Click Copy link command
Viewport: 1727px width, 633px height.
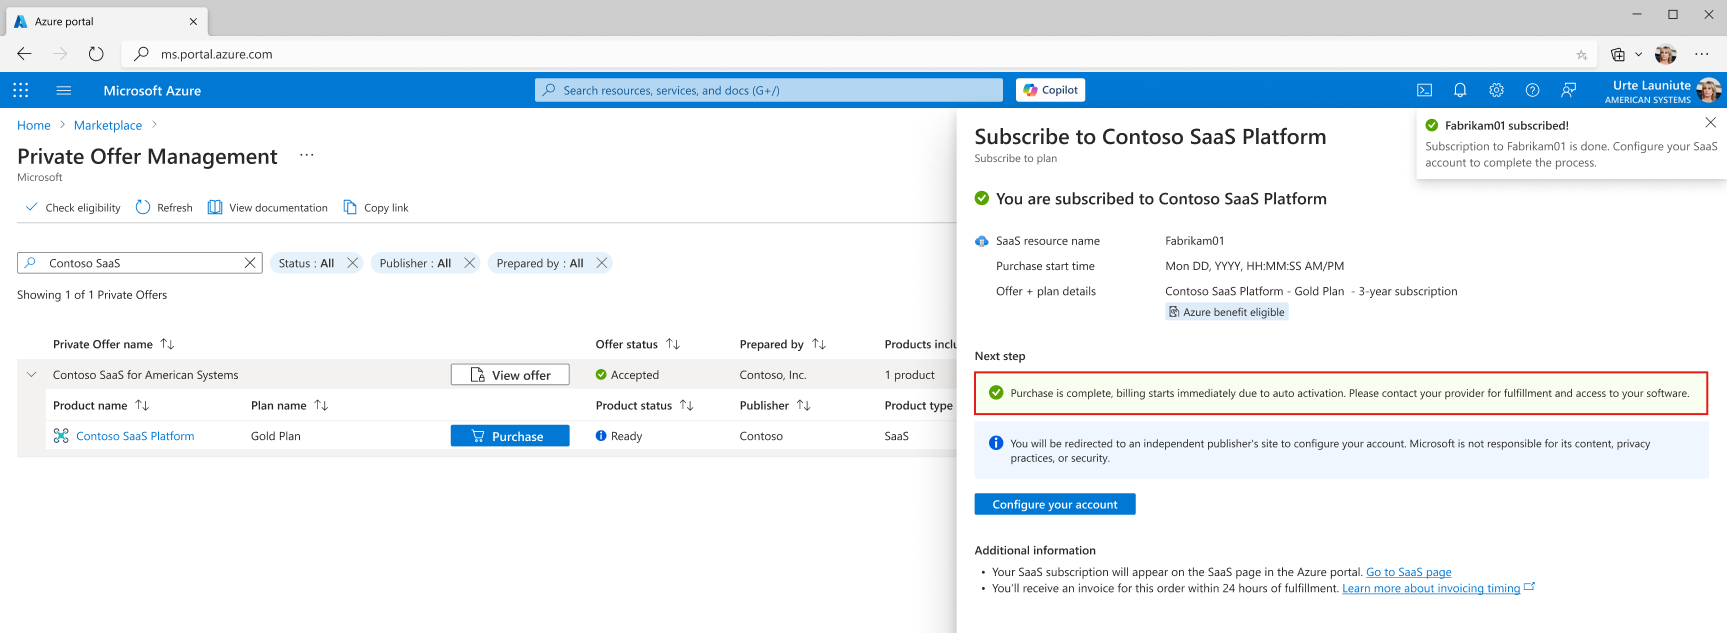point(376,207)
